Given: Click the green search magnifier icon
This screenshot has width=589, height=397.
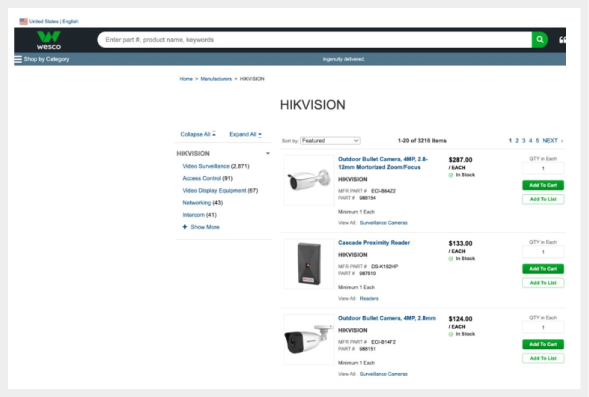Looking at the screenshot, I should 540,39.
